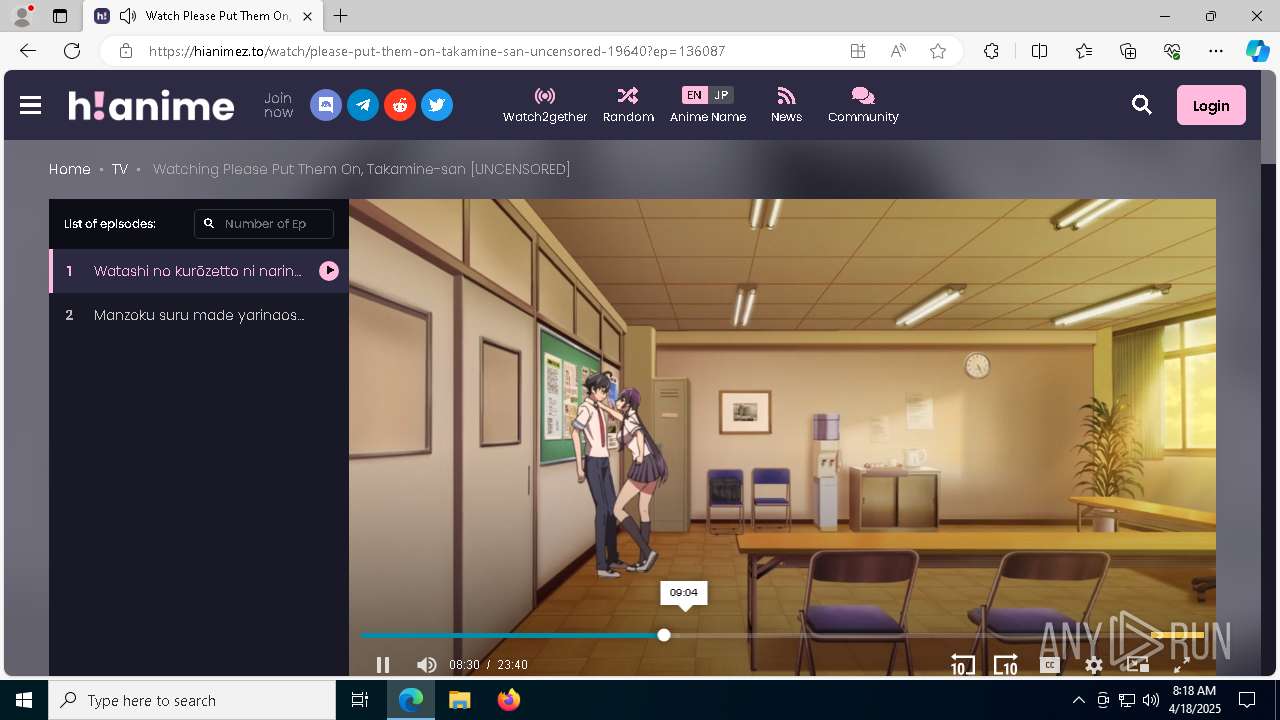Open Watch2gether
Viewport: 1280px width, 720px height.
tap(545, 105)
